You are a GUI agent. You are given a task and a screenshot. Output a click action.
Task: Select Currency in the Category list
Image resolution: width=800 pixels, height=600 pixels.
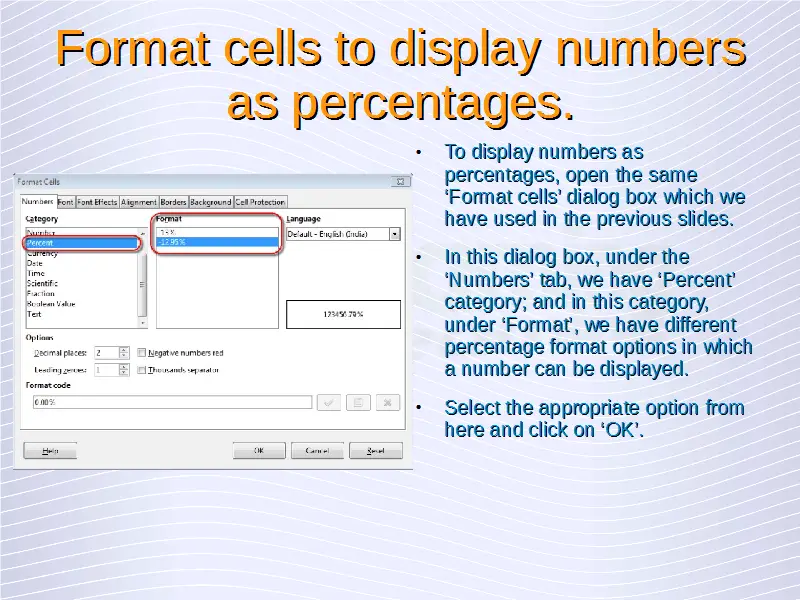[42, 254]
